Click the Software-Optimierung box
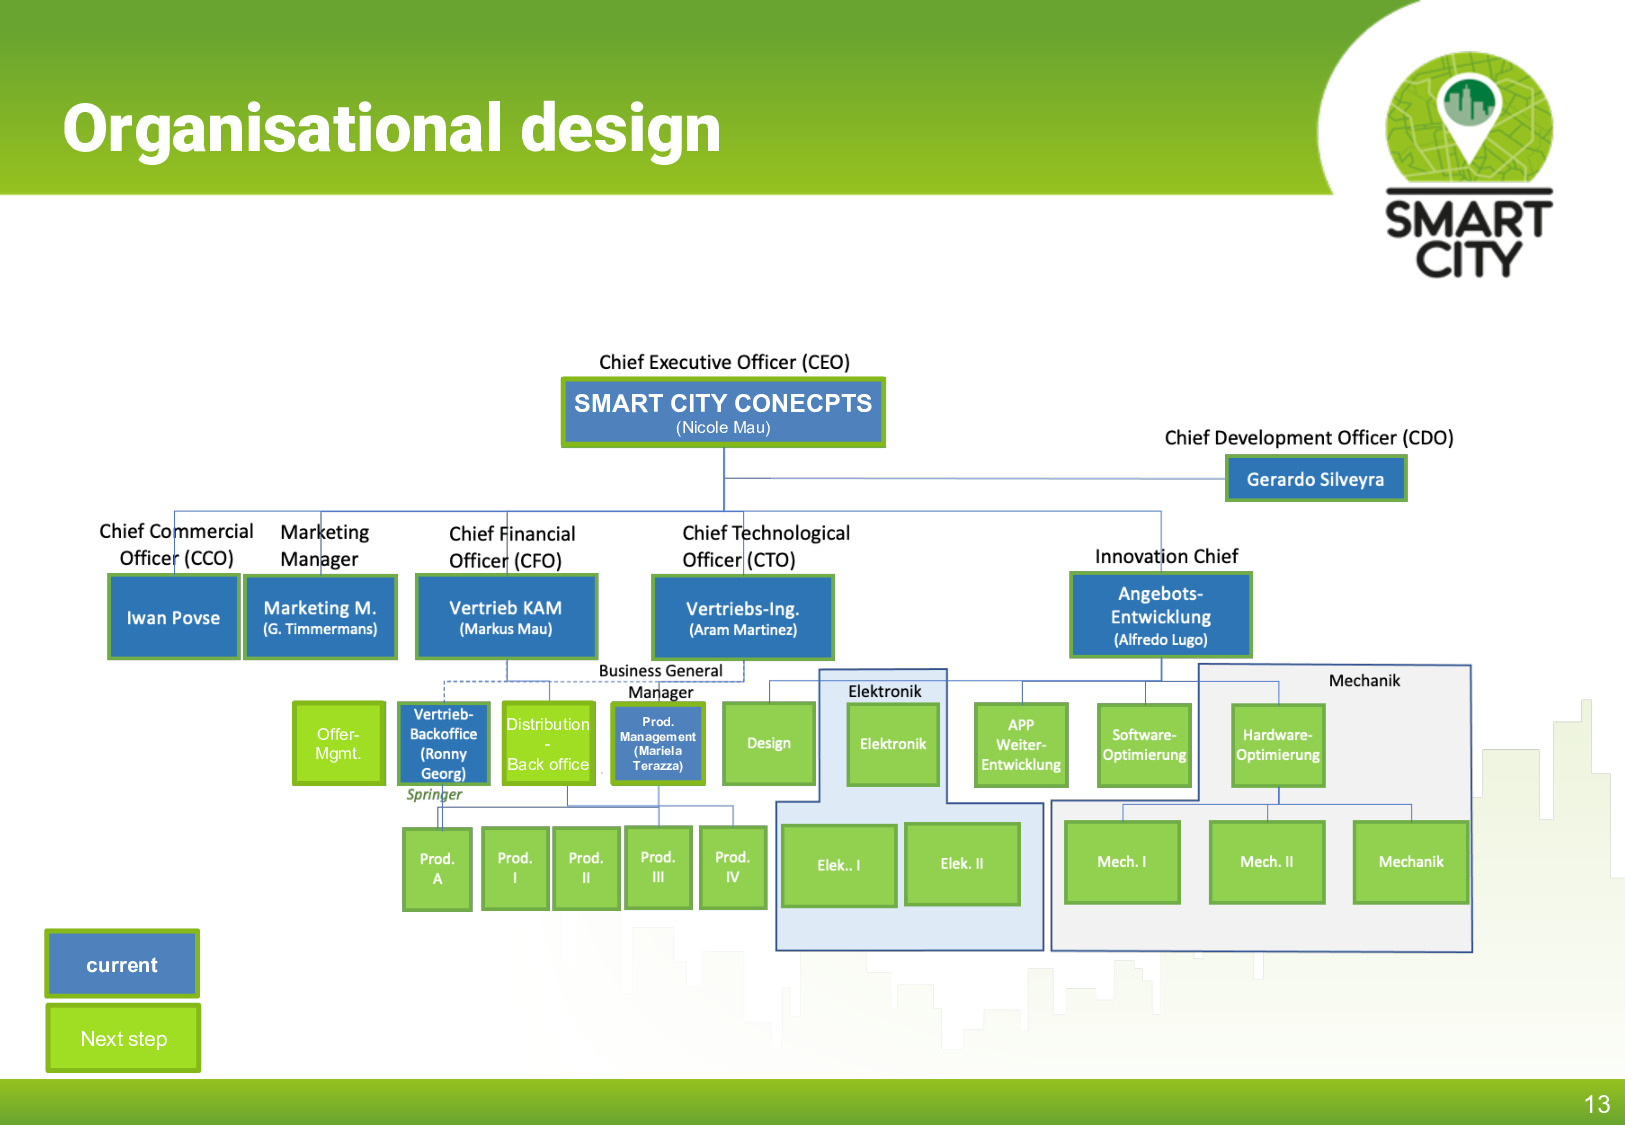 1144,745
